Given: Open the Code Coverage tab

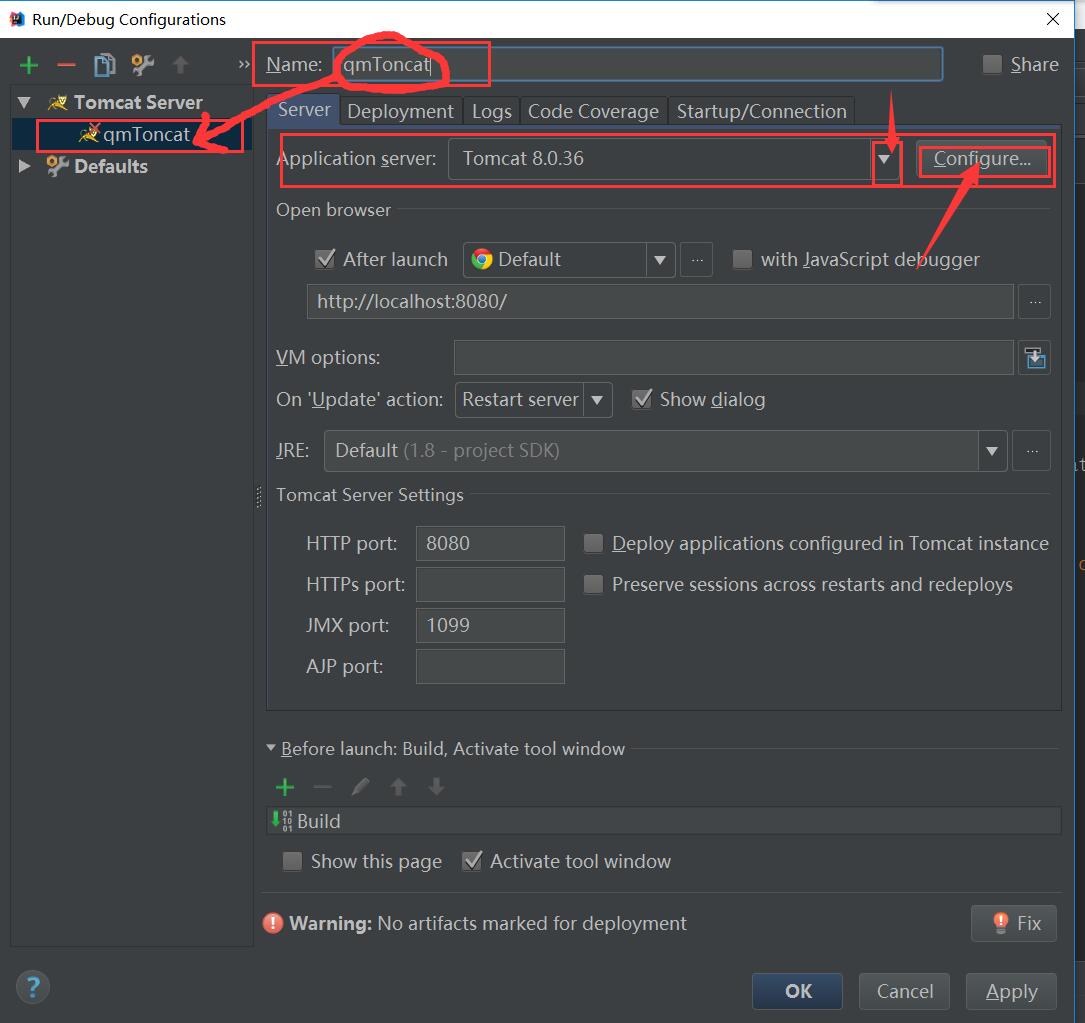Looking at the screenshot, I should point(593,111).
